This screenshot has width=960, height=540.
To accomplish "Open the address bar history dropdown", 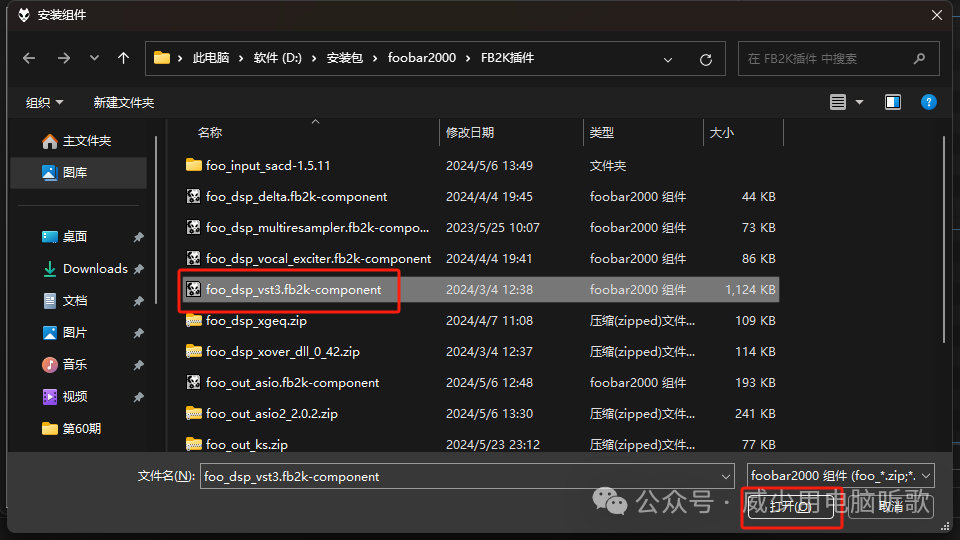I will pos(669,59).
